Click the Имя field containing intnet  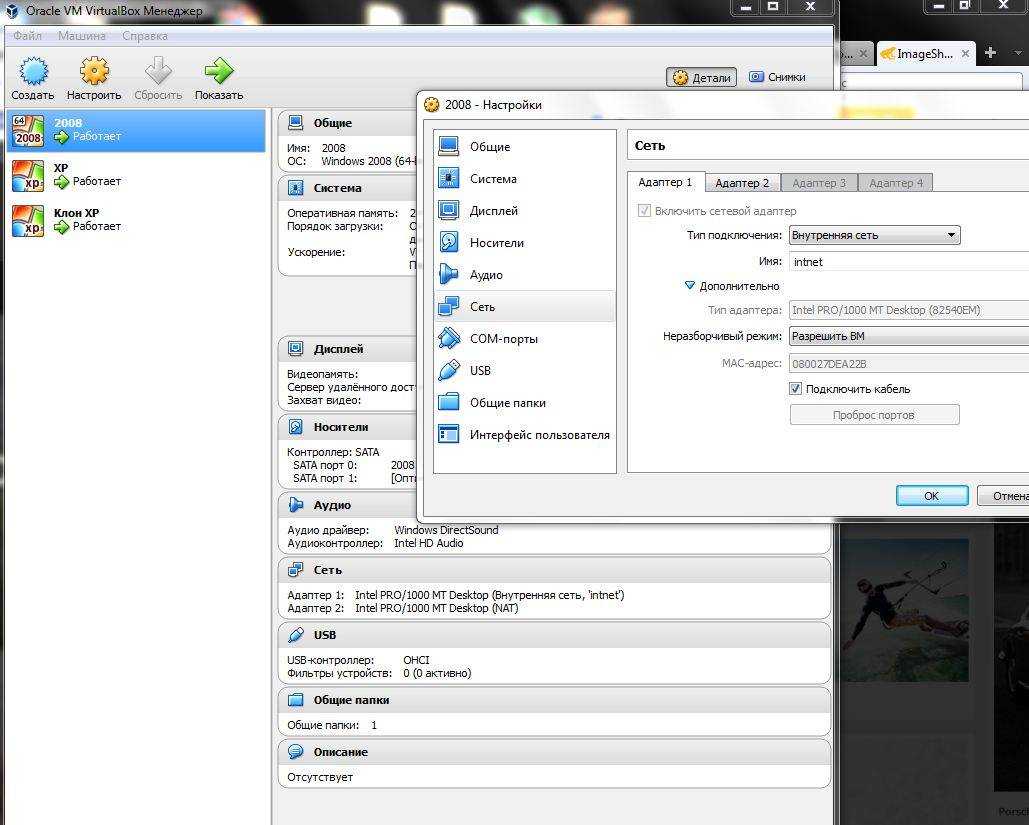click(x=909, y=261)
